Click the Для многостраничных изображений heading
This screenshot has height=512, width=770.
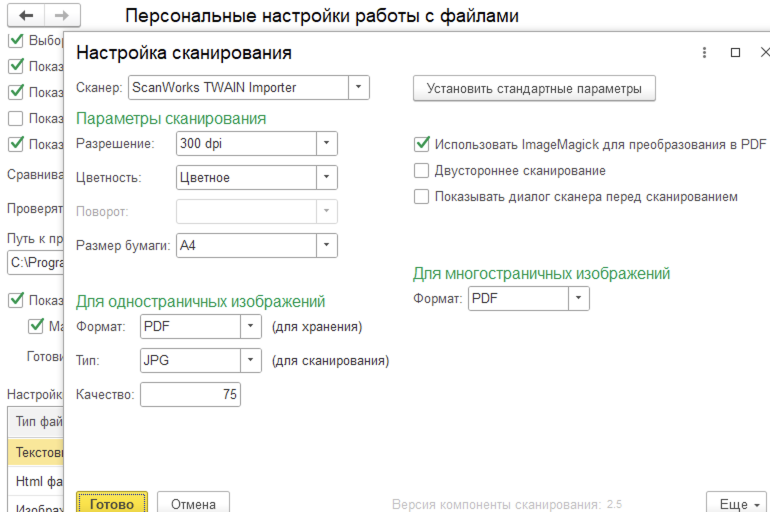pos(541,273)
